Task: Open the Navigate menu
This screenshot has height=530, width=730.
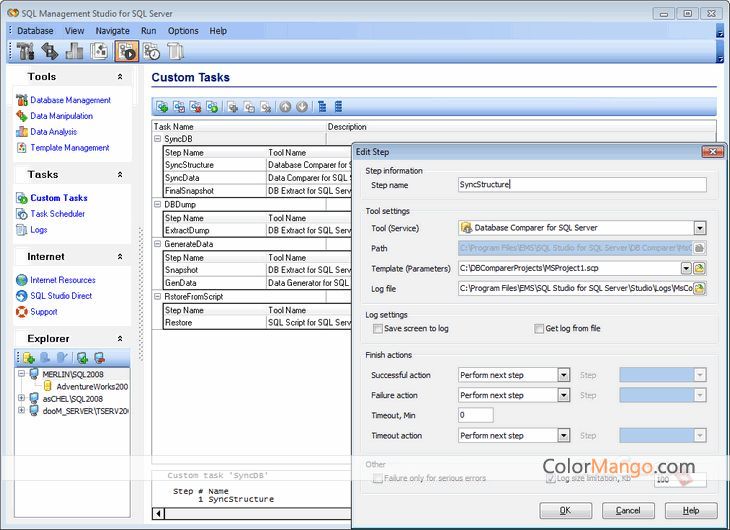Action: (x=113, y=31)
